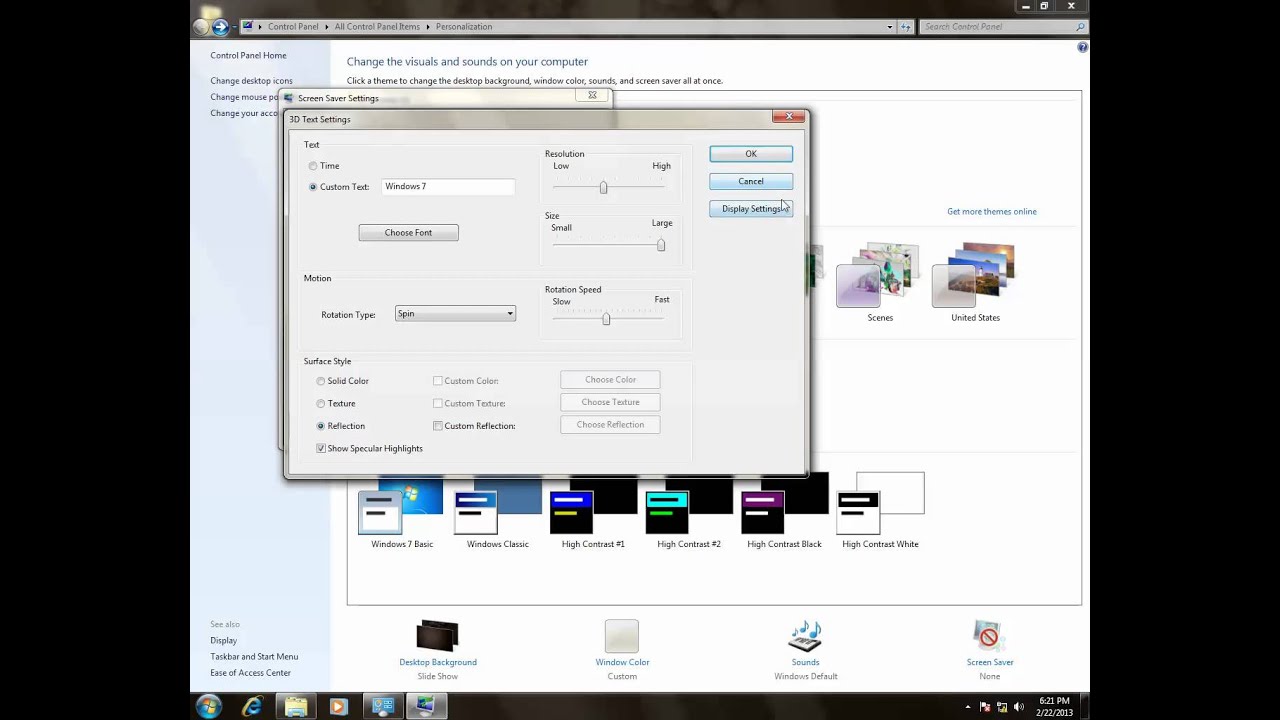
Task: Select the High Contrast #1 theme
Action: click(593, 513)
